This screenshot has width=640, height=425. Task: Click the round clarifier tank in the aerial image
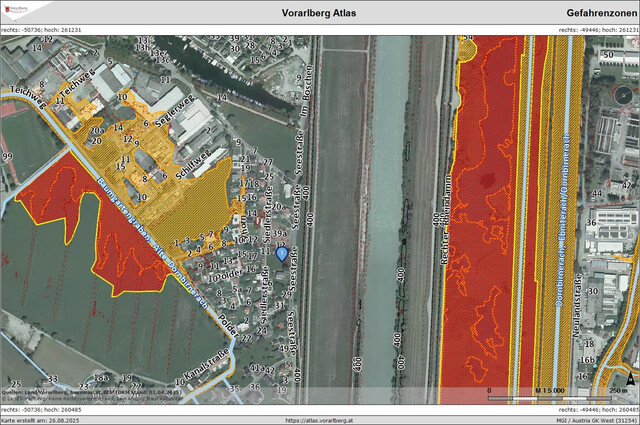624,96
